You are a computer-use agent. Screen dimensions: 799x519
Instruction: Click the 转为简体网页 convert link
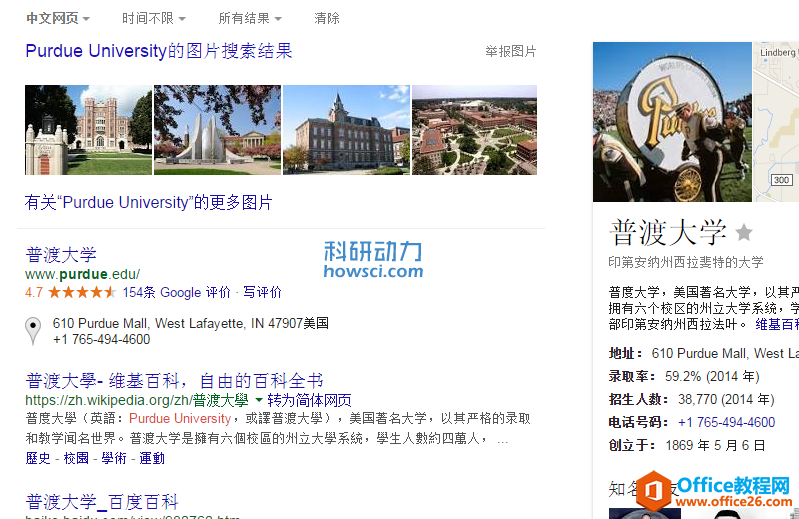309,400
